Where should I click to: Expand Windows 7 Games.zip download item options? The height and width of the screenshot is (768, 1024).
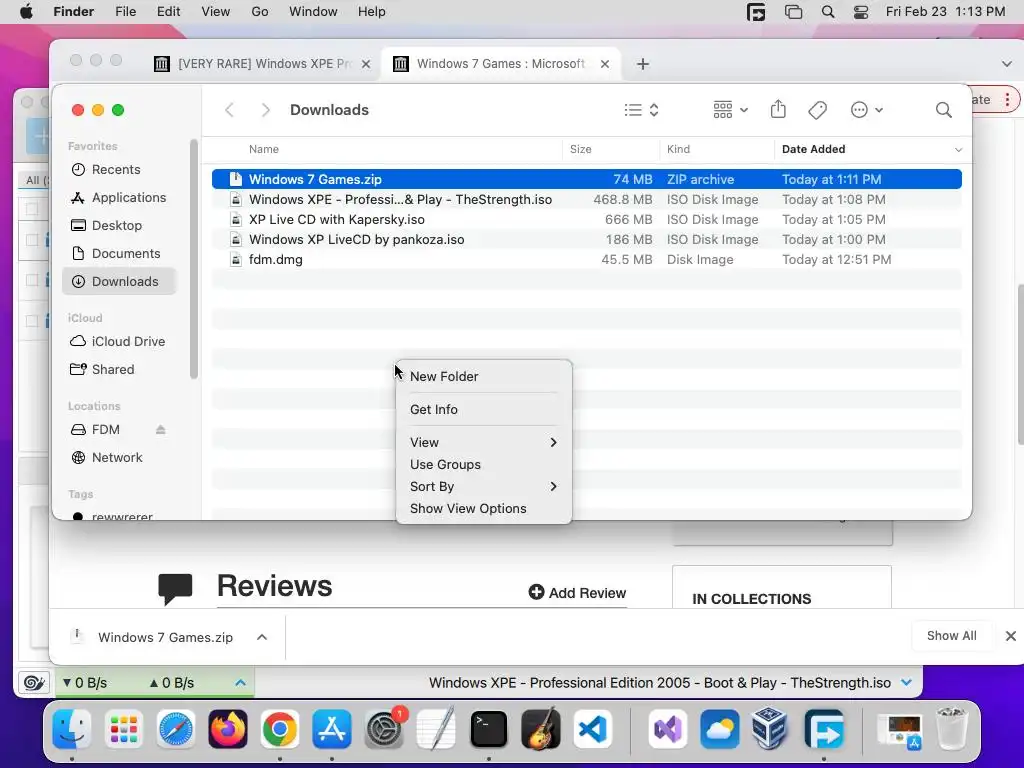click(x=262, y=637)
